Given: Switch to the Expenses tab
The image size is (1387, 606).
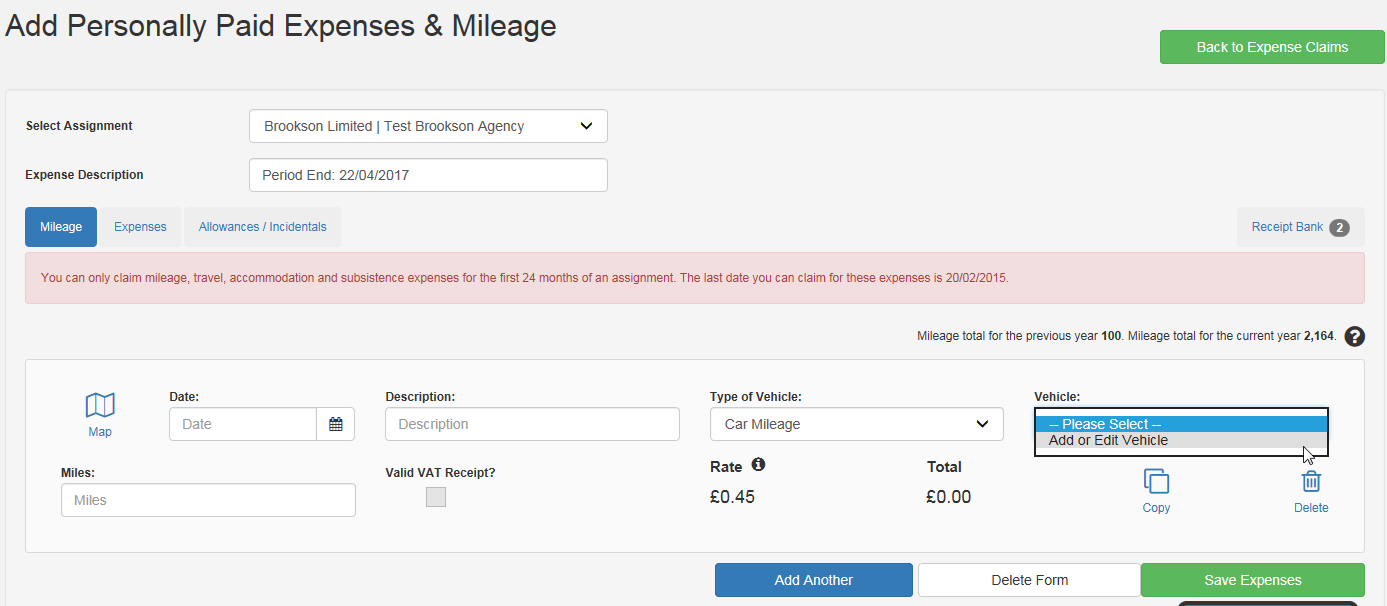Looking at the screenshot, I should coord(140,226).
